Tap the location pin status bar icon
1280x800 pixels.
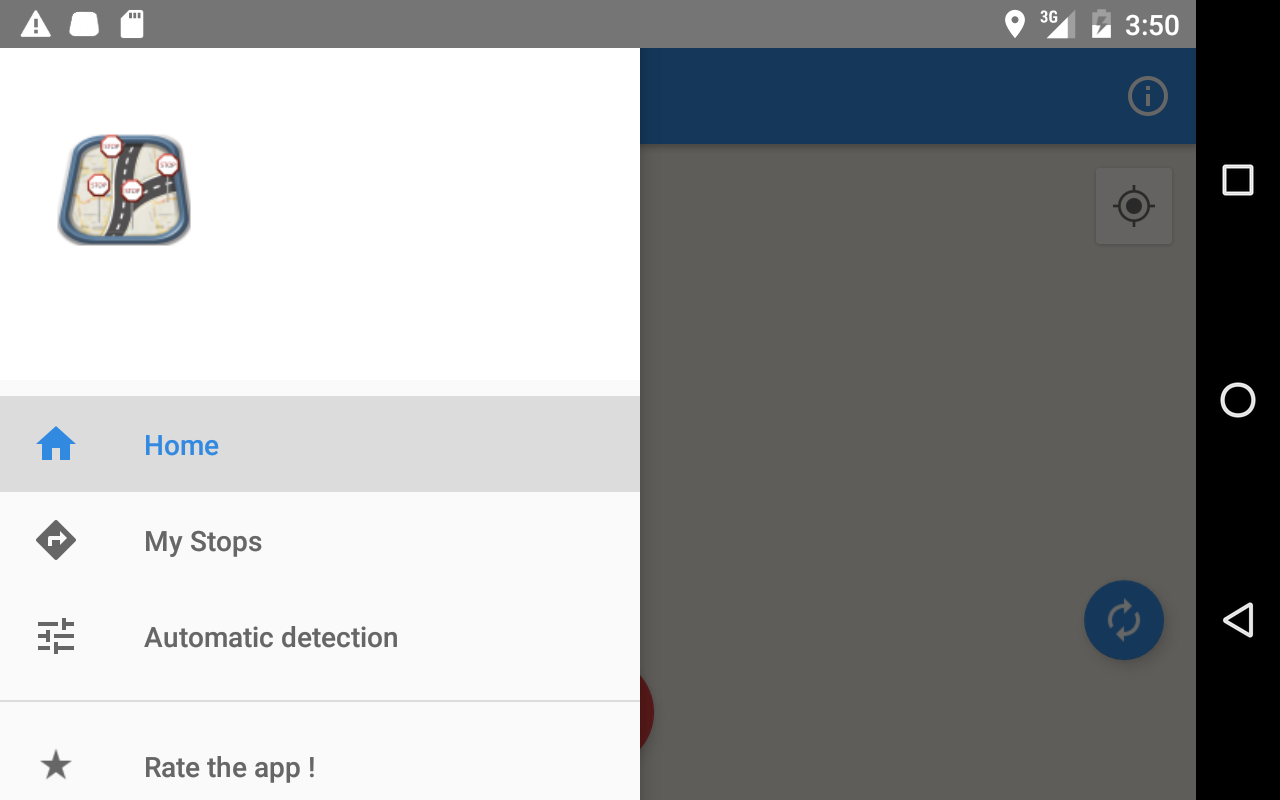tap(1014, 24)
